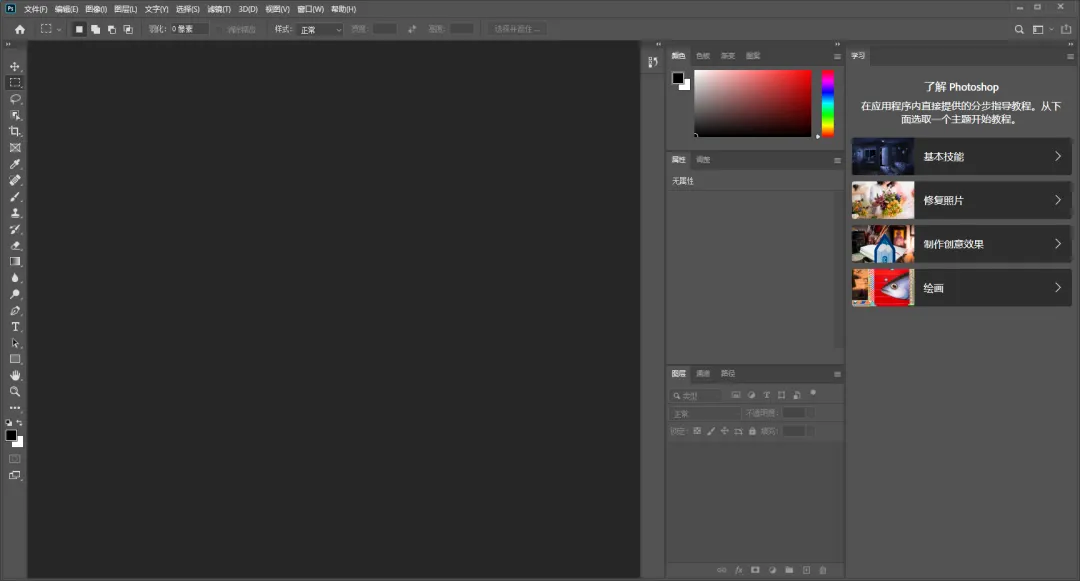Toggle the layer filter on/off switch
The width and height of the screenshot is (1080, 581).
point(813,393)
